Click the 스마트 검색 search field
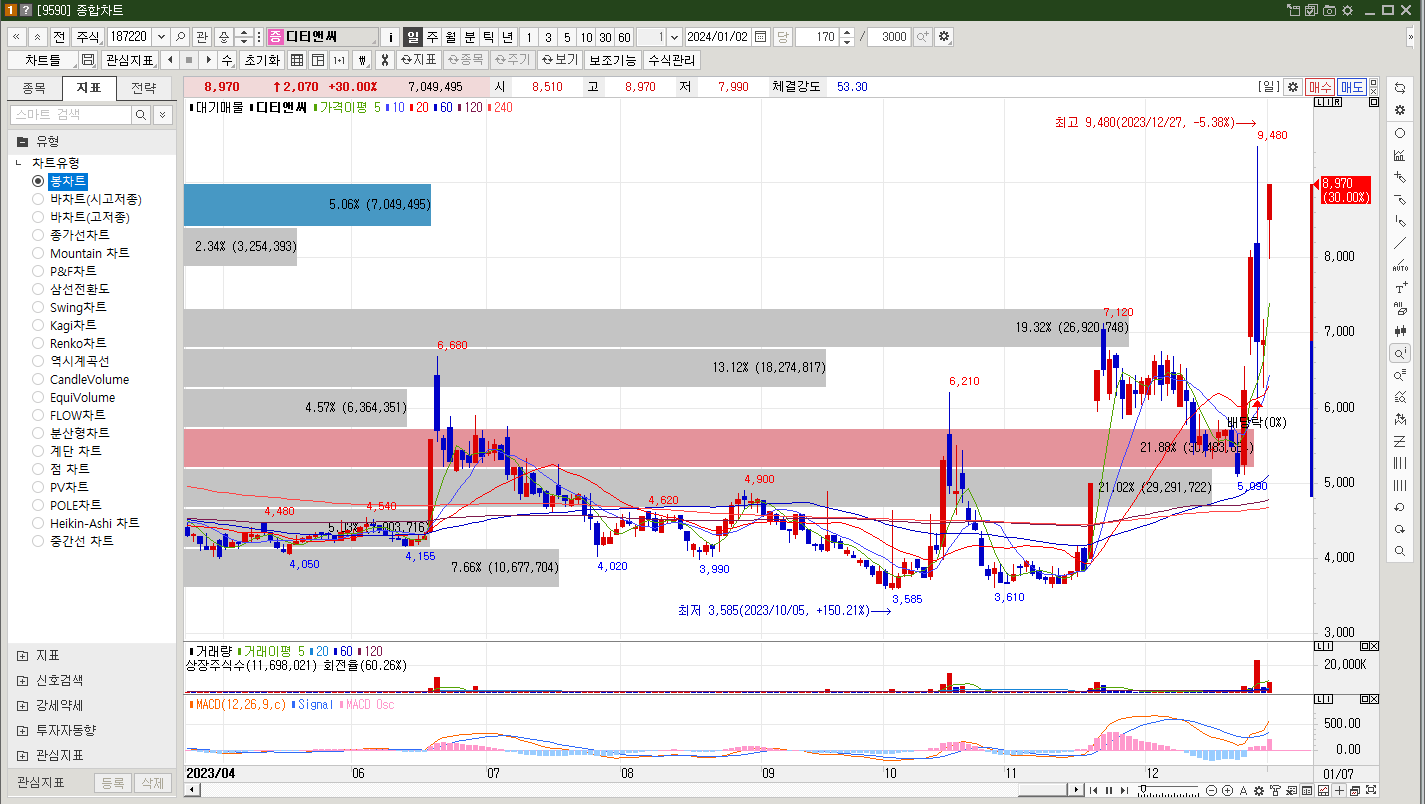The image size is (1425, 804). click(70, 115)
